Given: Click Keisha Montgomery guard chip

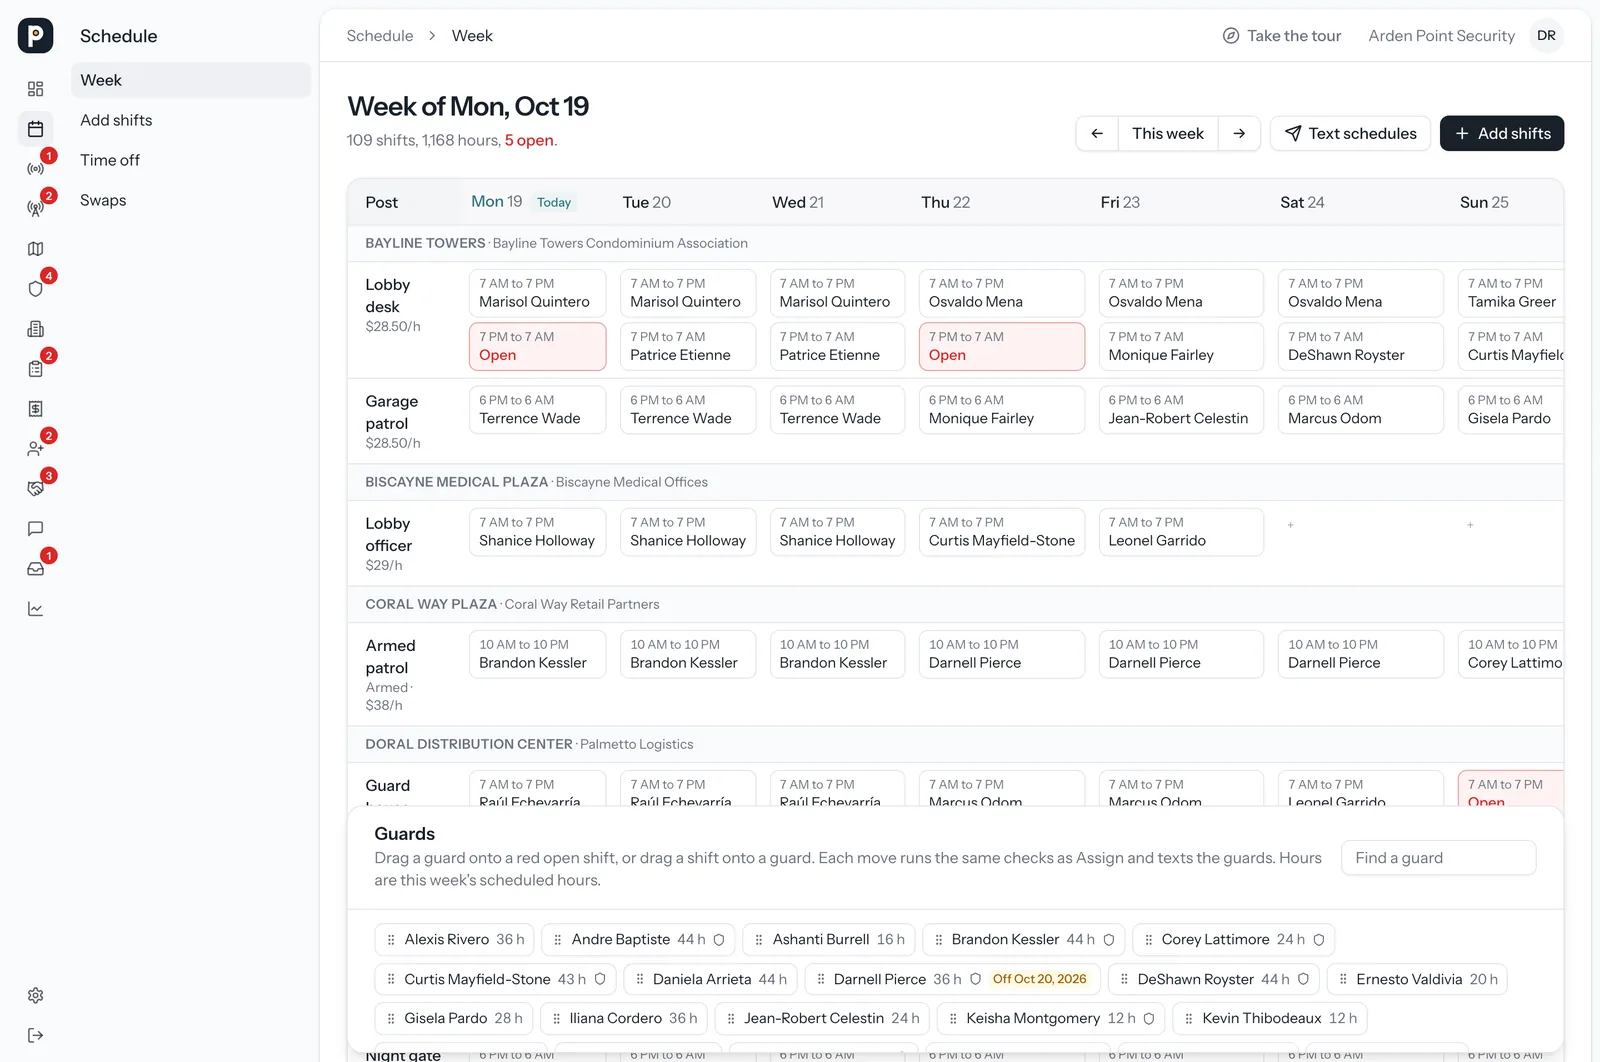Looking at the screenshot, I should point(1051,1019).
